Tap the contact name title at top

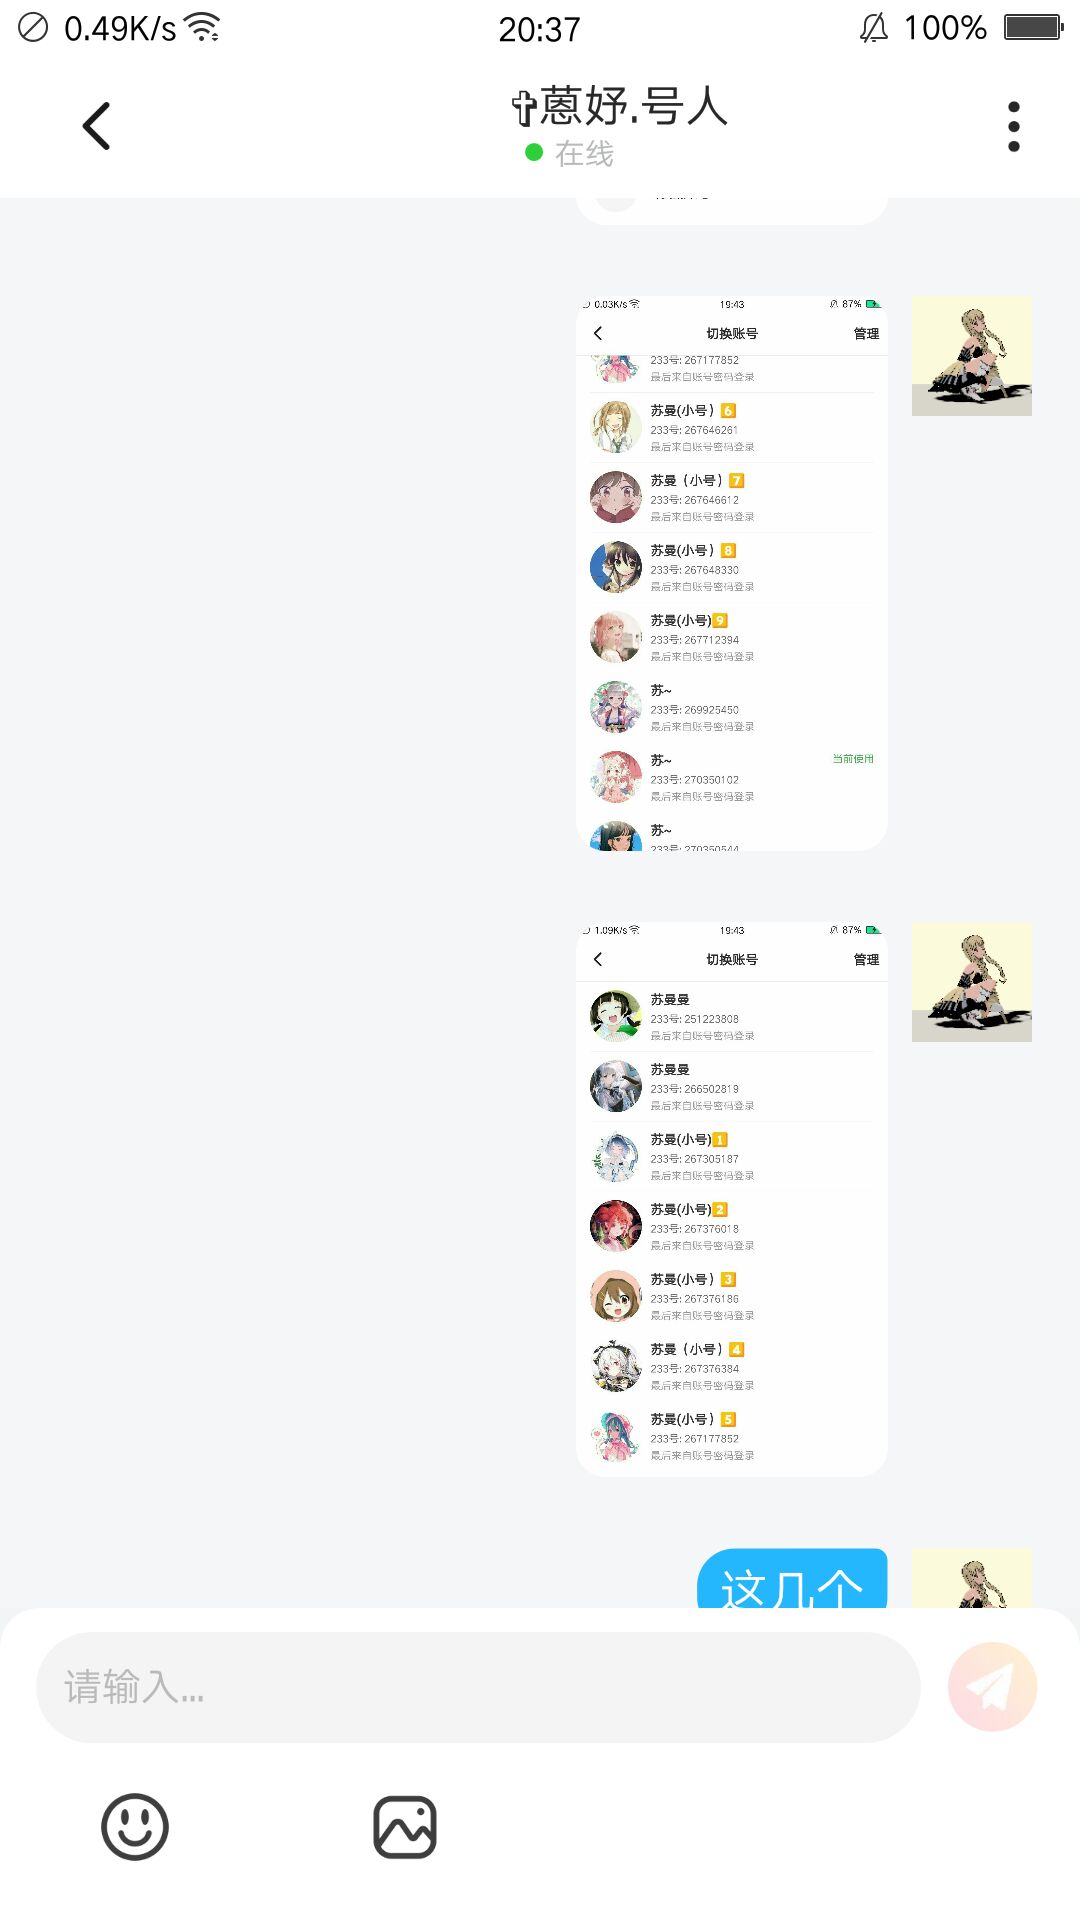tap(620, 106)
